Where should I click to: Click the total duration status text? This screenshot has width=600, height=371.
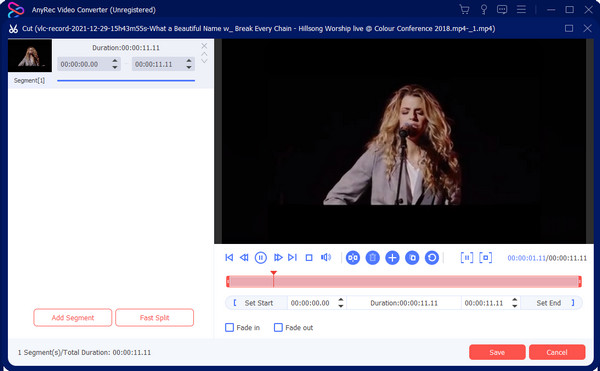[84, 352]
